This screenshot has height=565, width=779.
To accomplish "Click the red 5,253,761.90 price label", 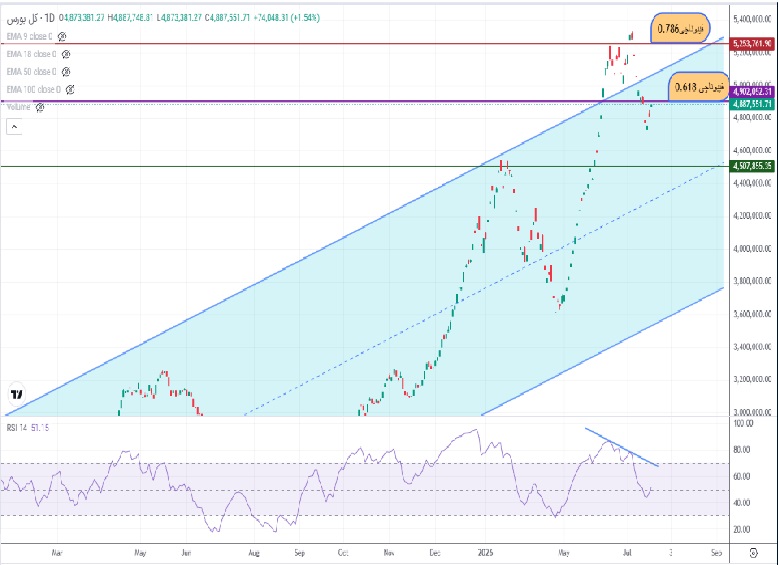I will pyautogui.click(x=753, y=44).
